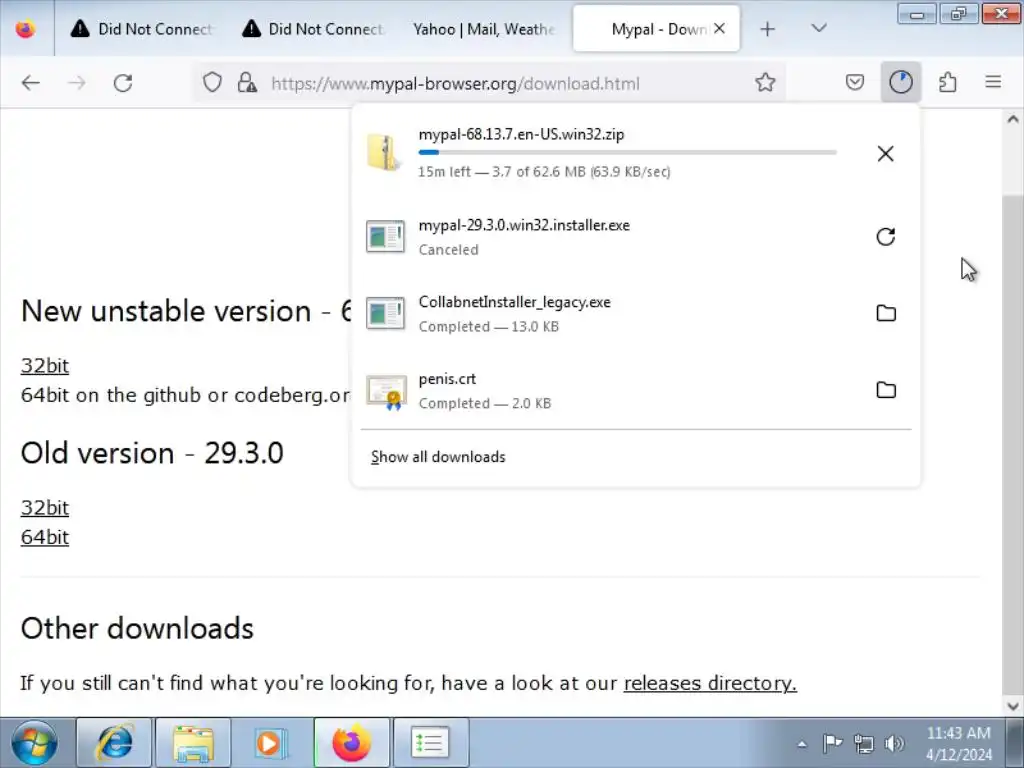Viewport: 1024px width, 768px height.
Task: Retry the canceled mypal-29.3.0 installer download
Action: (x=886, y=236)
